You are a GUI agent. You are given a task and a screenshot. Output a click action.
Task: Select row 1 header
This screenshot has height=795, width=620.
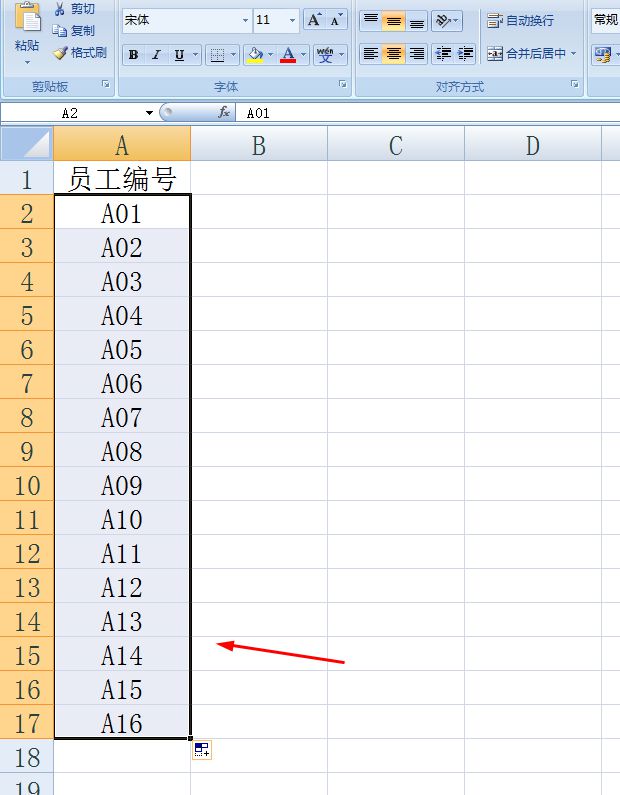point(26,178)
